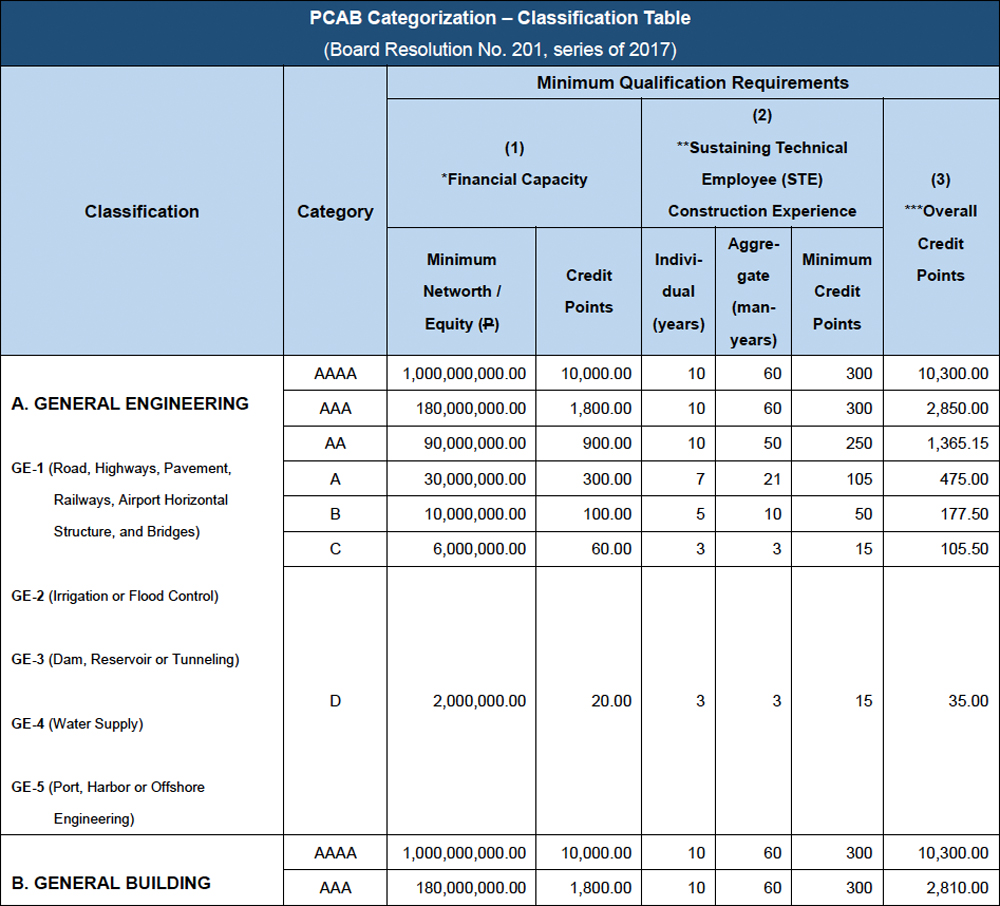Select 'Credit Points' subheader under Financial Capacity
This screenshot has width=1000, height=906.
tap(589, 291)
